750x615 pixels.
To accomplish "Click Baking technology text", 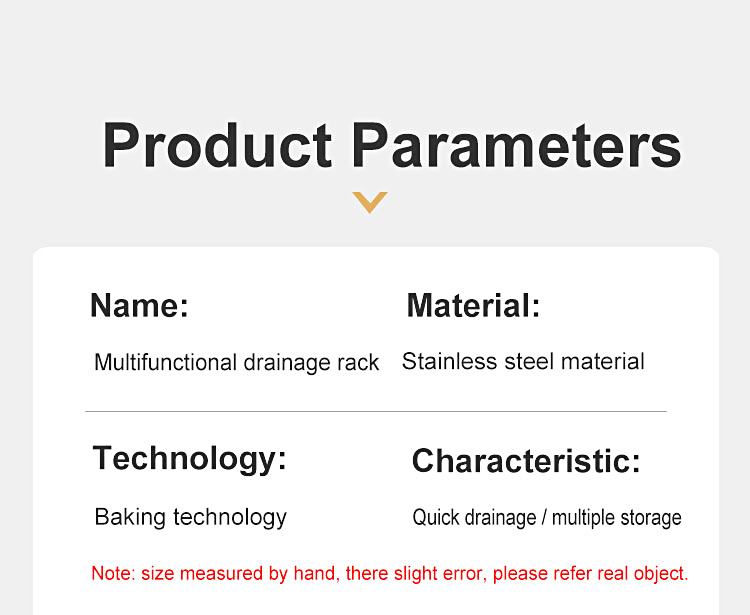I will pyautogui.click(x=191, y=517).
